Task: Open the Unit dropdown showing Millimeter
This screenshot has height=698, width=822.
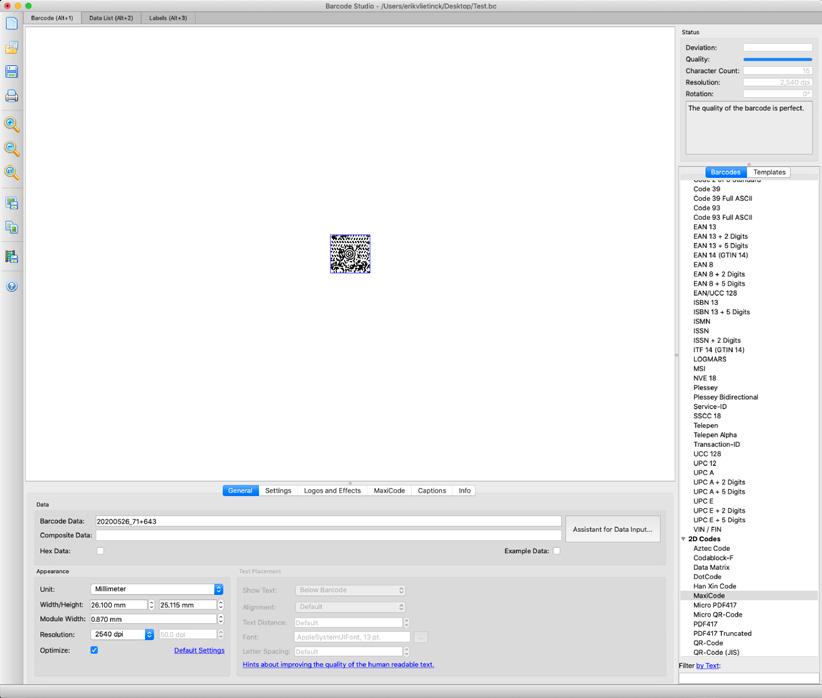Action: point(157,589)
